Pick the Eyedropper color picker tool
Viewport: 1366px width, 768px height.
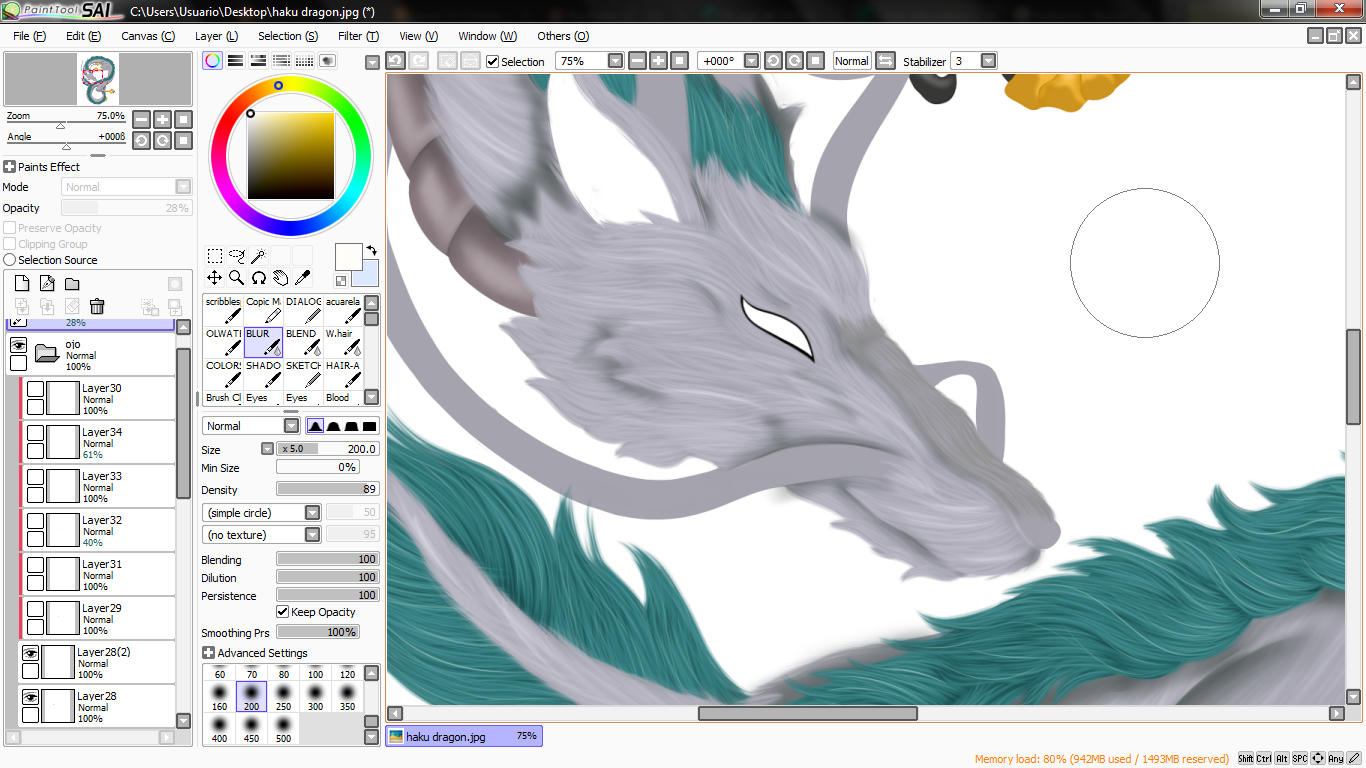point(302,277)
